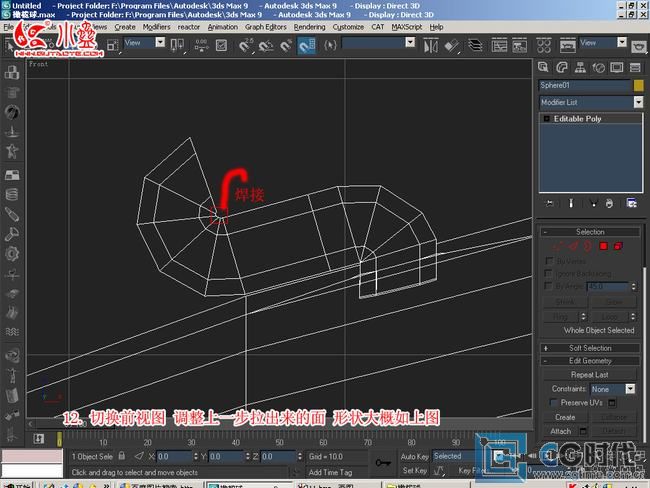
Task: Open the Graph Editors menu
Action: pos(266,27)
